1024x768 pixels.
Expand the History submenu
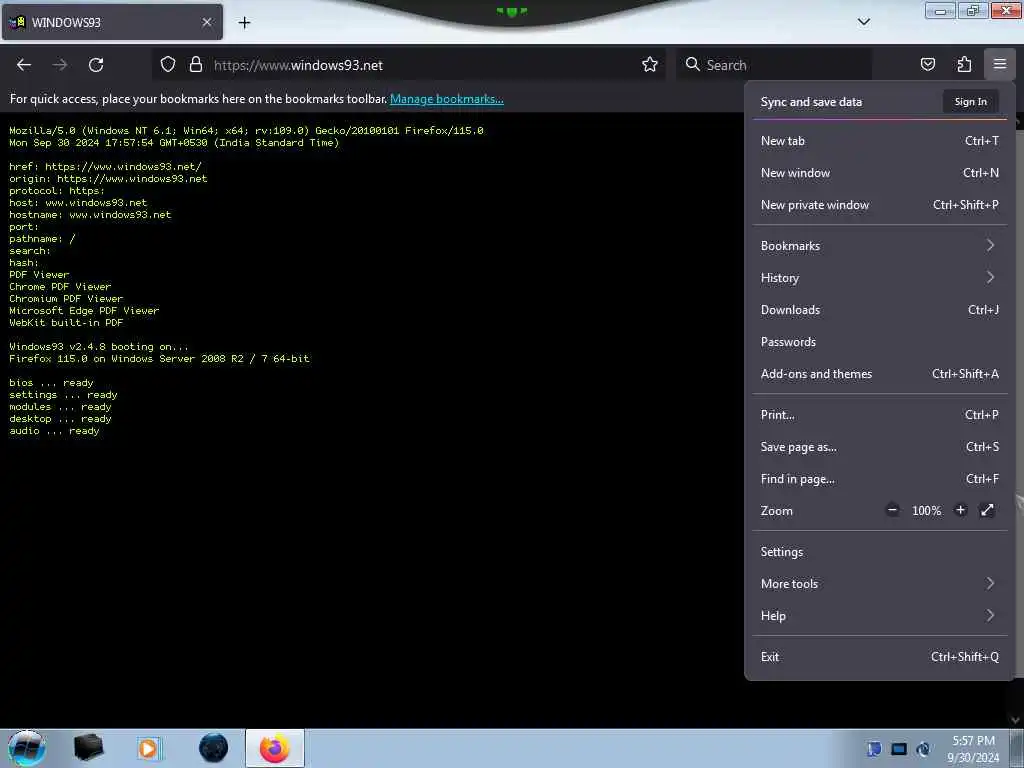(879, 278)
